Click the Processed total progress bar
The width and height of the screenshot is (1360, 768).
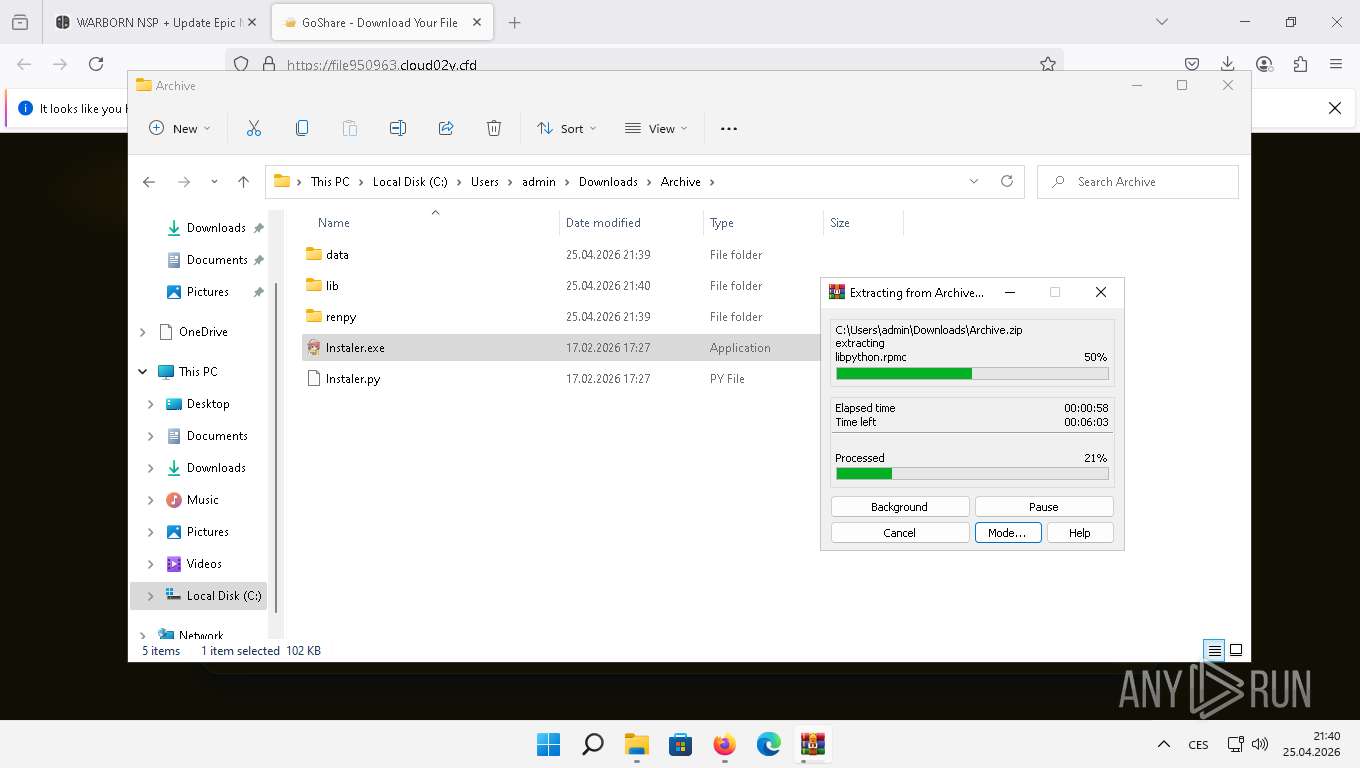972,474
